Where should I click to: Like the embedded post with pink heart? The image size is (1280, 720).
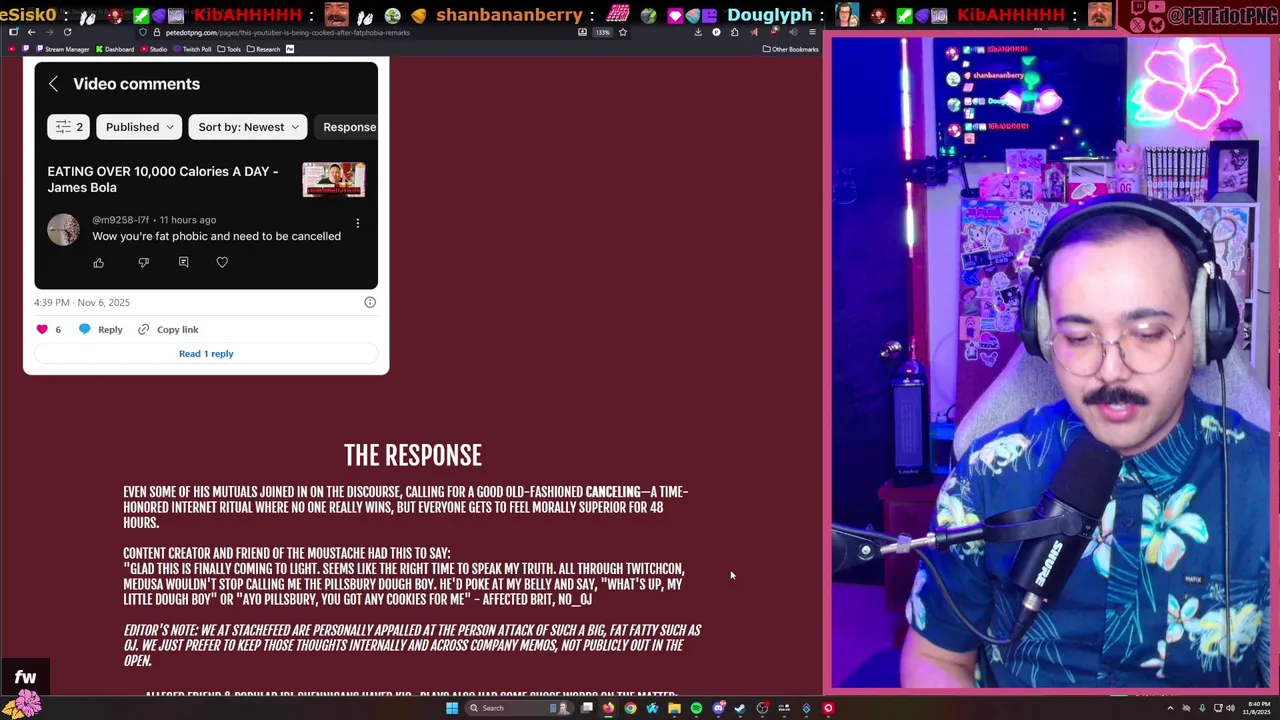coord(42,329)
